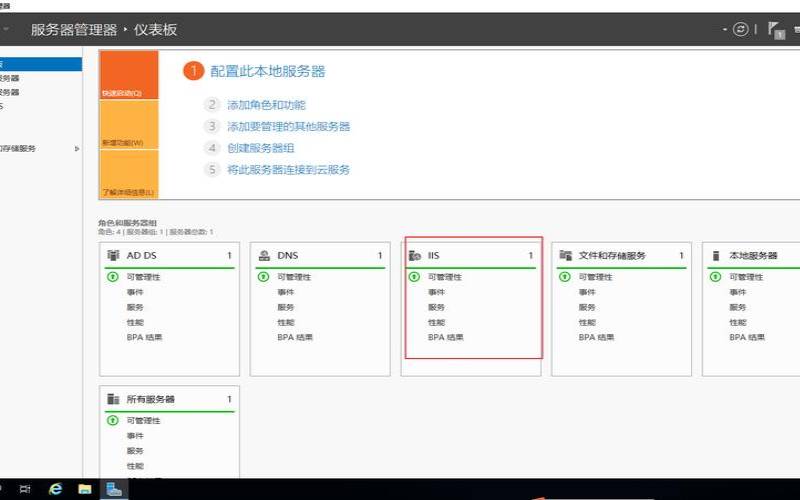Click 可管理性 in the DNS tile
Screen dimensions: 800x500
tap(294, 277)
